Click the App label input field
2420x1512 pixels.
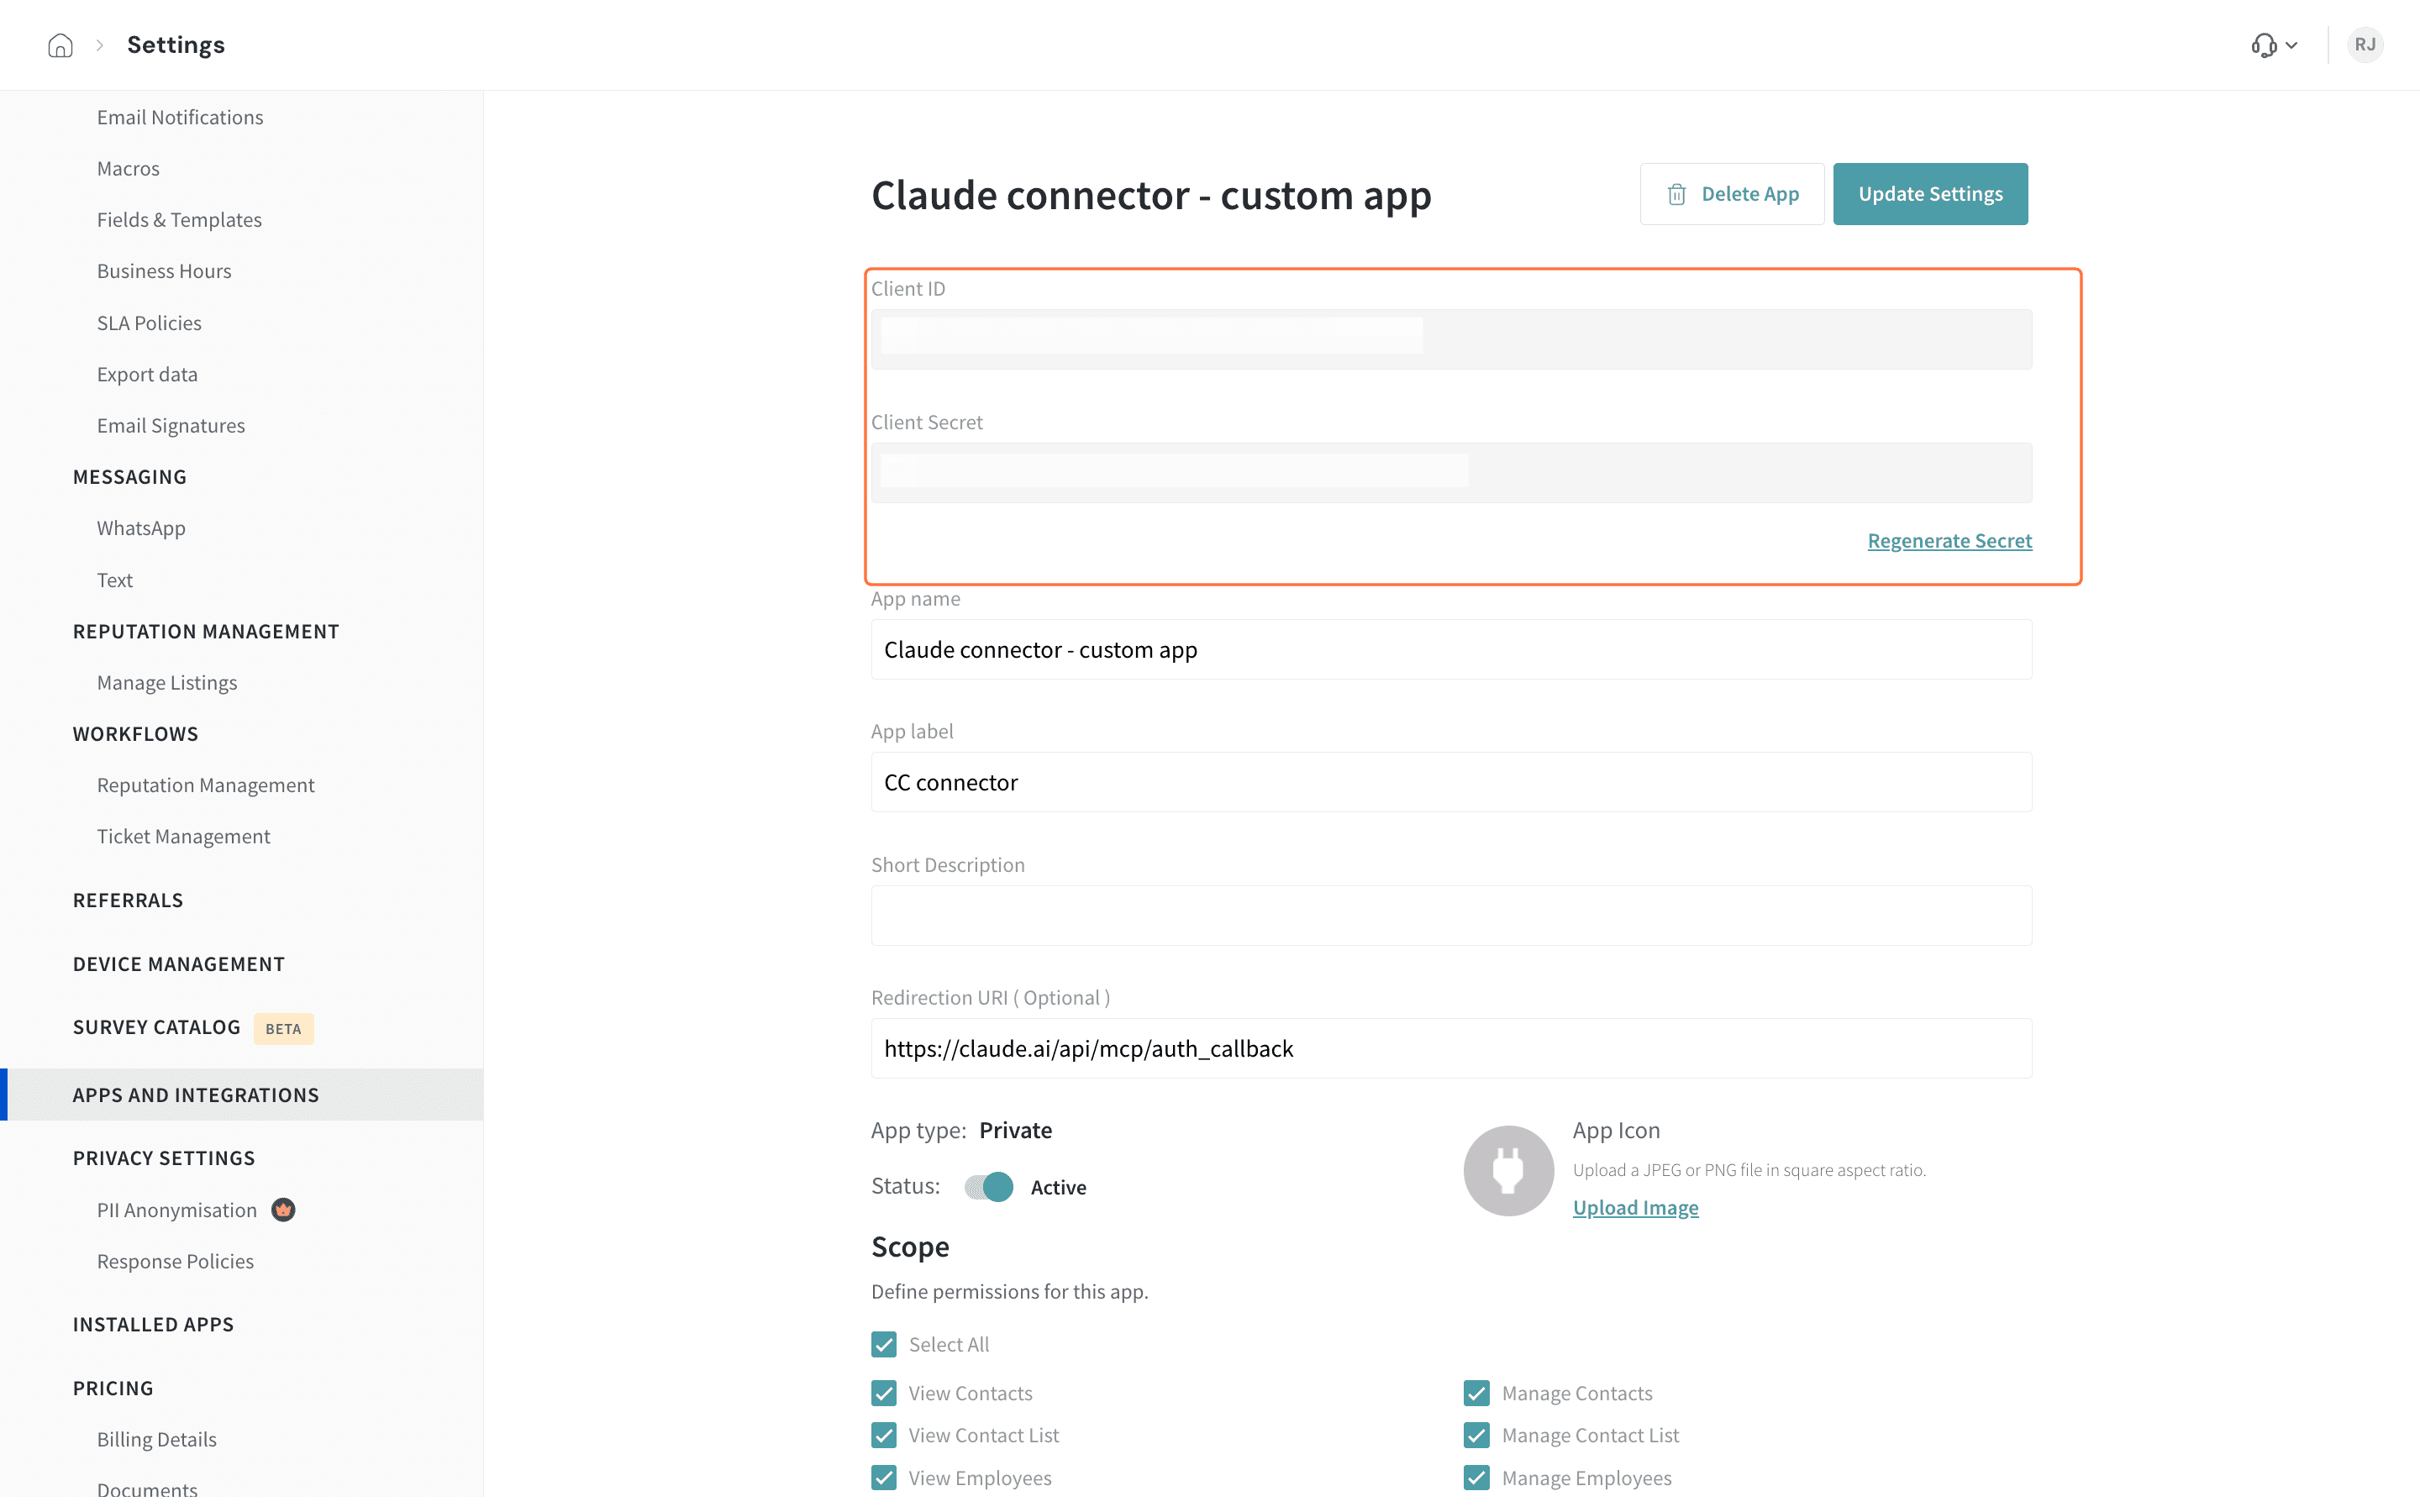[1451, 782]
